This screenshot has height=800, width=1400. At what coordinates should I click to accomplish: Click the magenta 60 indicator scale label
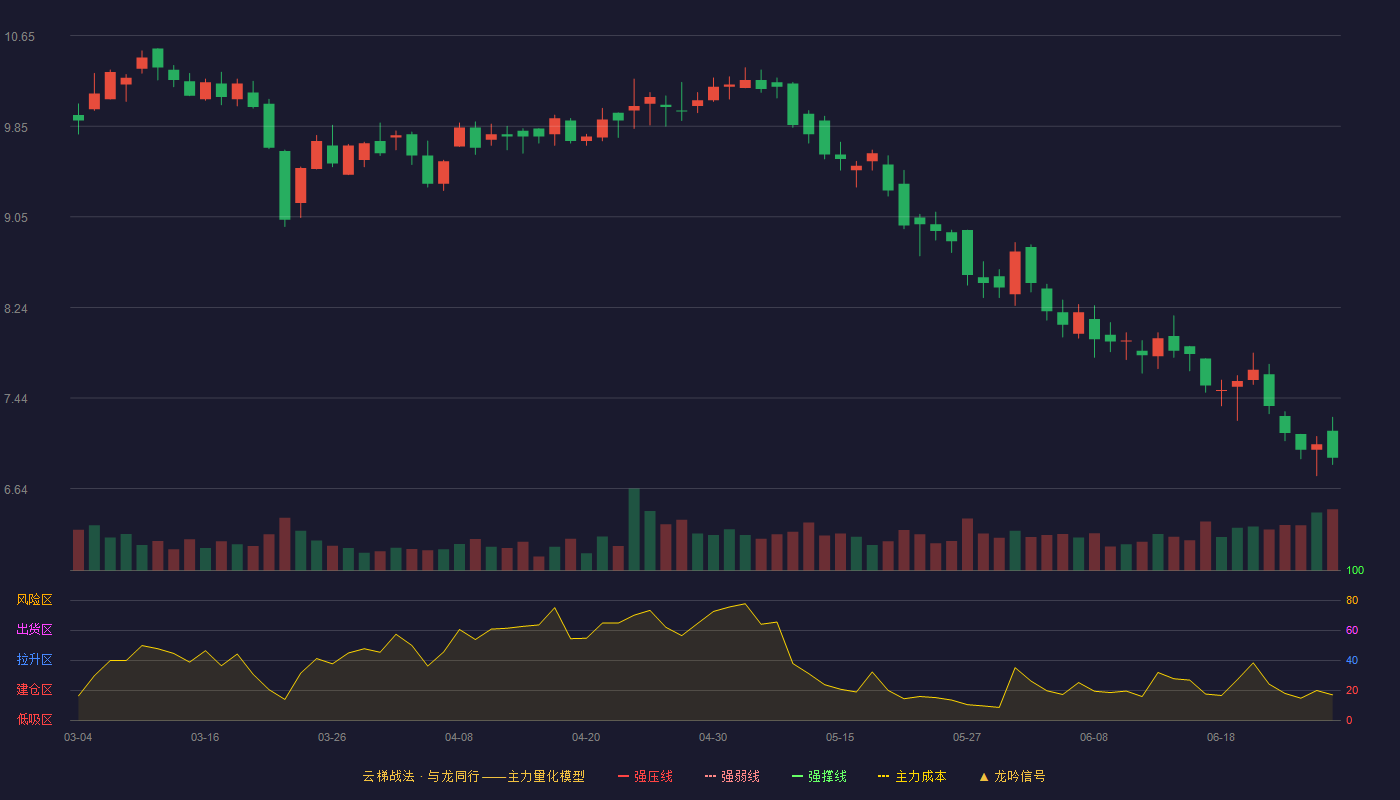tap(1352, 630)
